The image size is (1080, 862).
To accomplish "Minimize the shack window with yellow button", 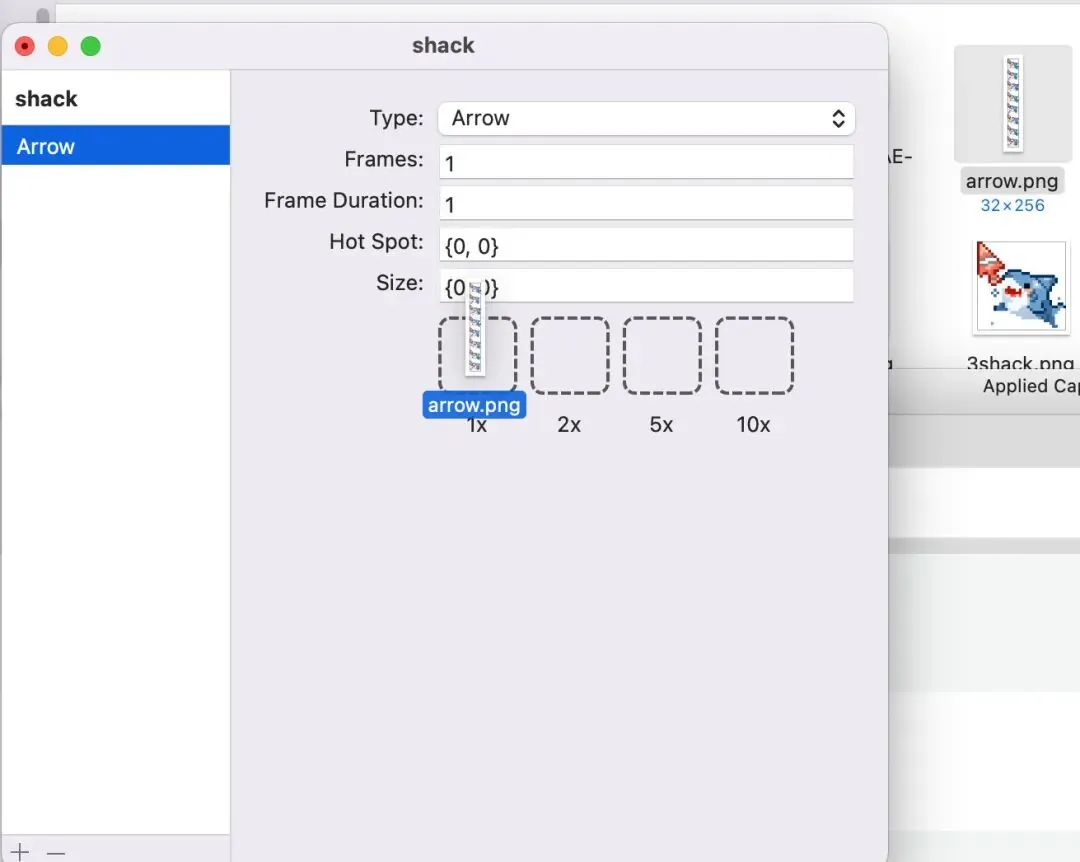I will (58, 46).
